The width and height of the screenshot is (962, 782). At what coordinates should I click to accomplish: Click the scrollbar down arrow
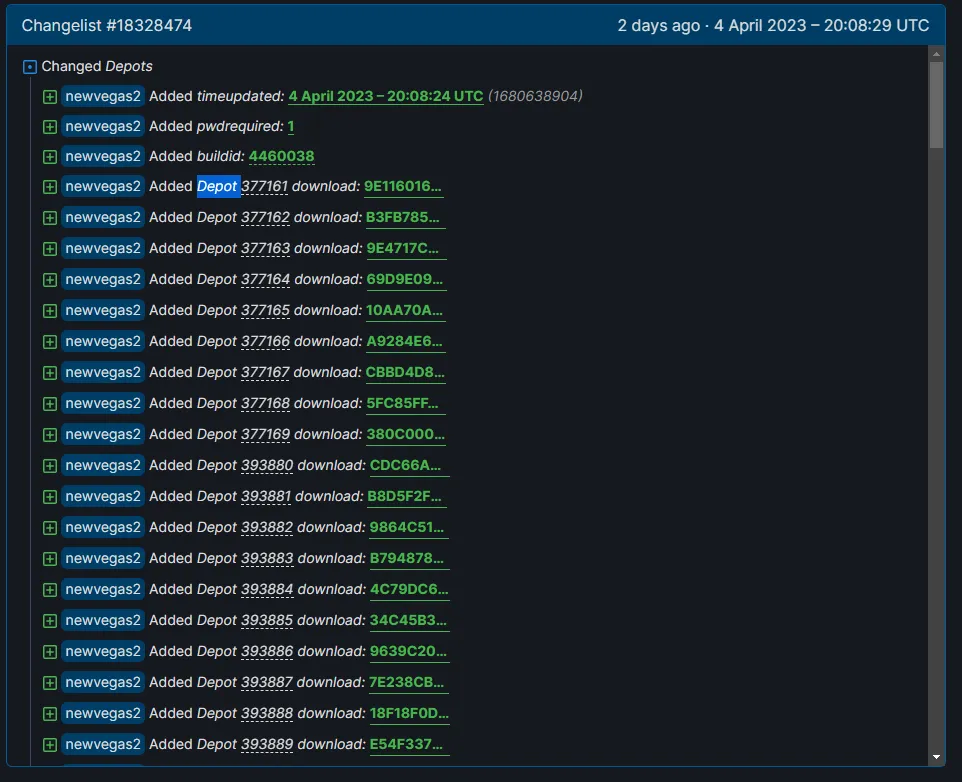click(x=936, y=757)
